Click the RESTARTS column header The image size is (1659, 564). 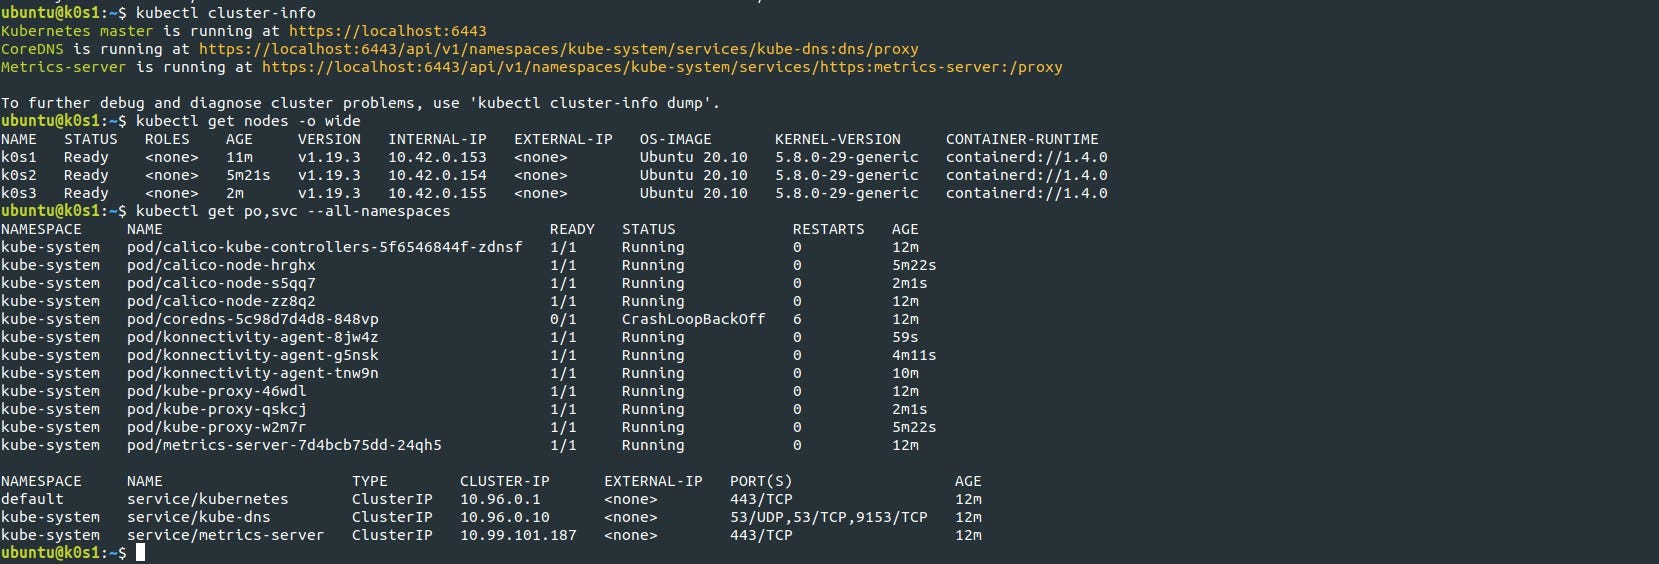(829, 229)
